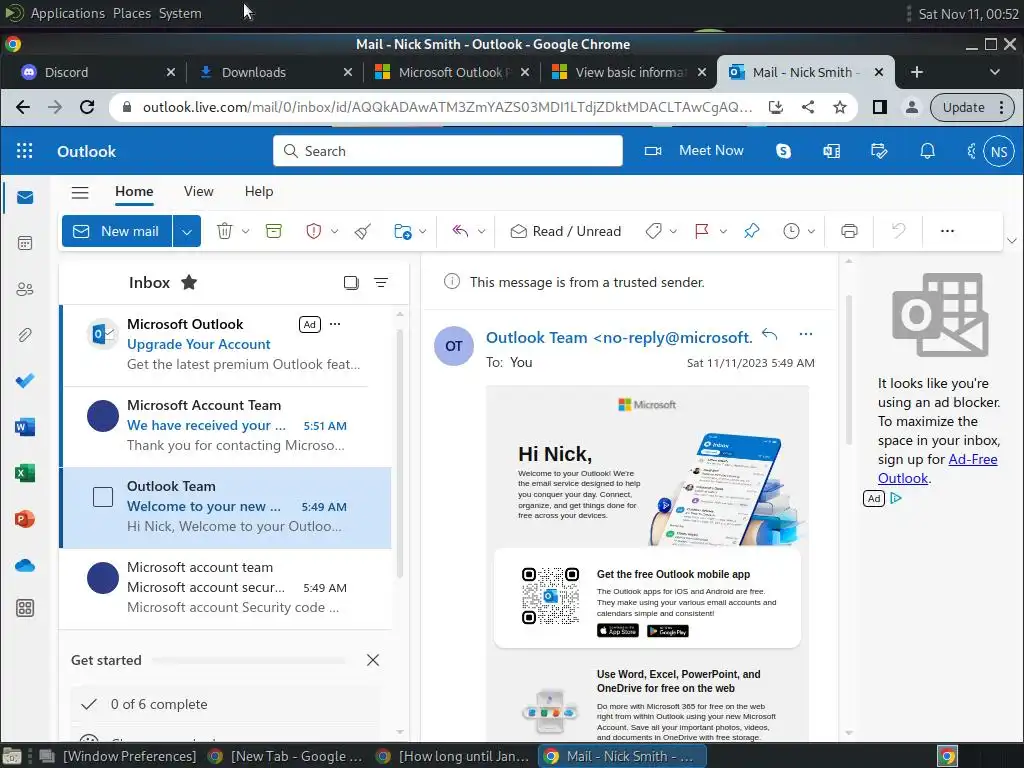Compose with the New mail button
Viewport: 1024px width, 768px height.
[117, 231]
